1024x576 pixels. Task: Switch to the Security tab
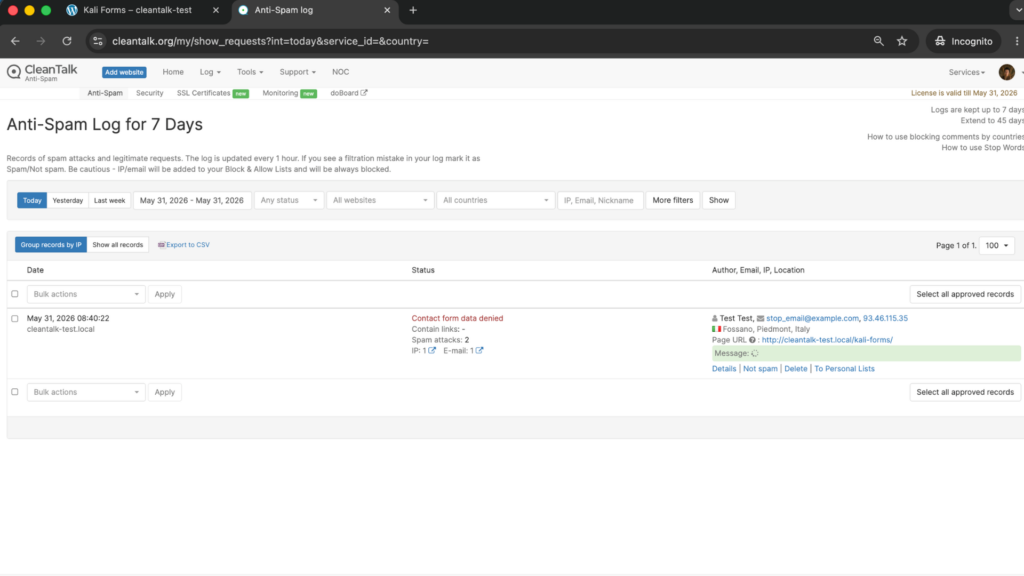pos(150,93)
